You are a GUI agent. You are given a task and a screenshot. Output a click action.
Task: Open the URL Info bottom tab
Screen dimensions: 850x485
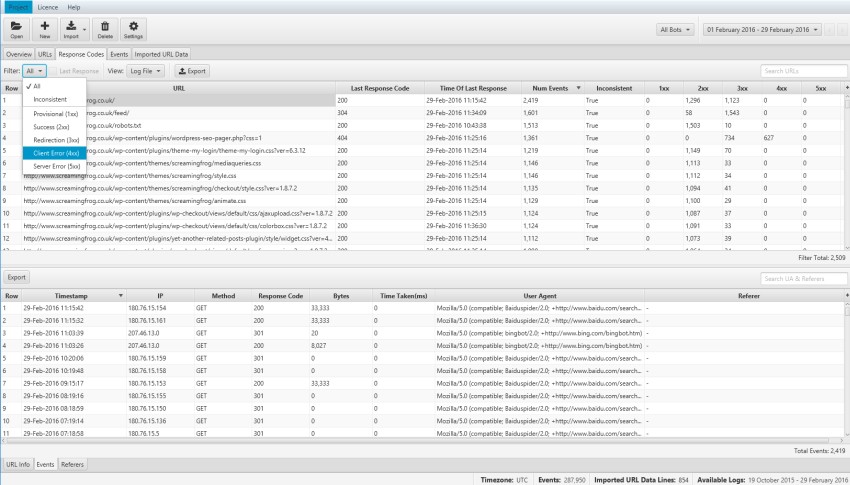pyautogui.click(x=18, y=464)
